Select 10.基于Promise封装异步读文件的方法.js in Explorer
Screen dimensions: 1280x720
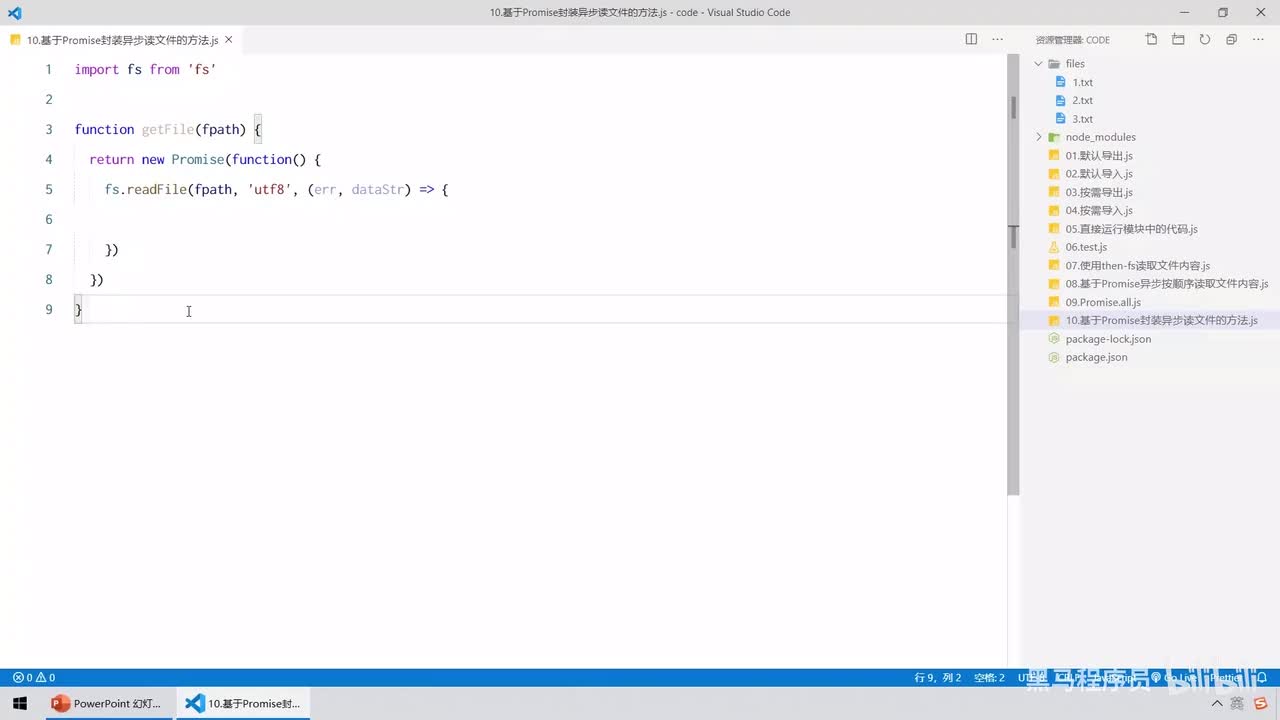click(x=1150, y=320)
